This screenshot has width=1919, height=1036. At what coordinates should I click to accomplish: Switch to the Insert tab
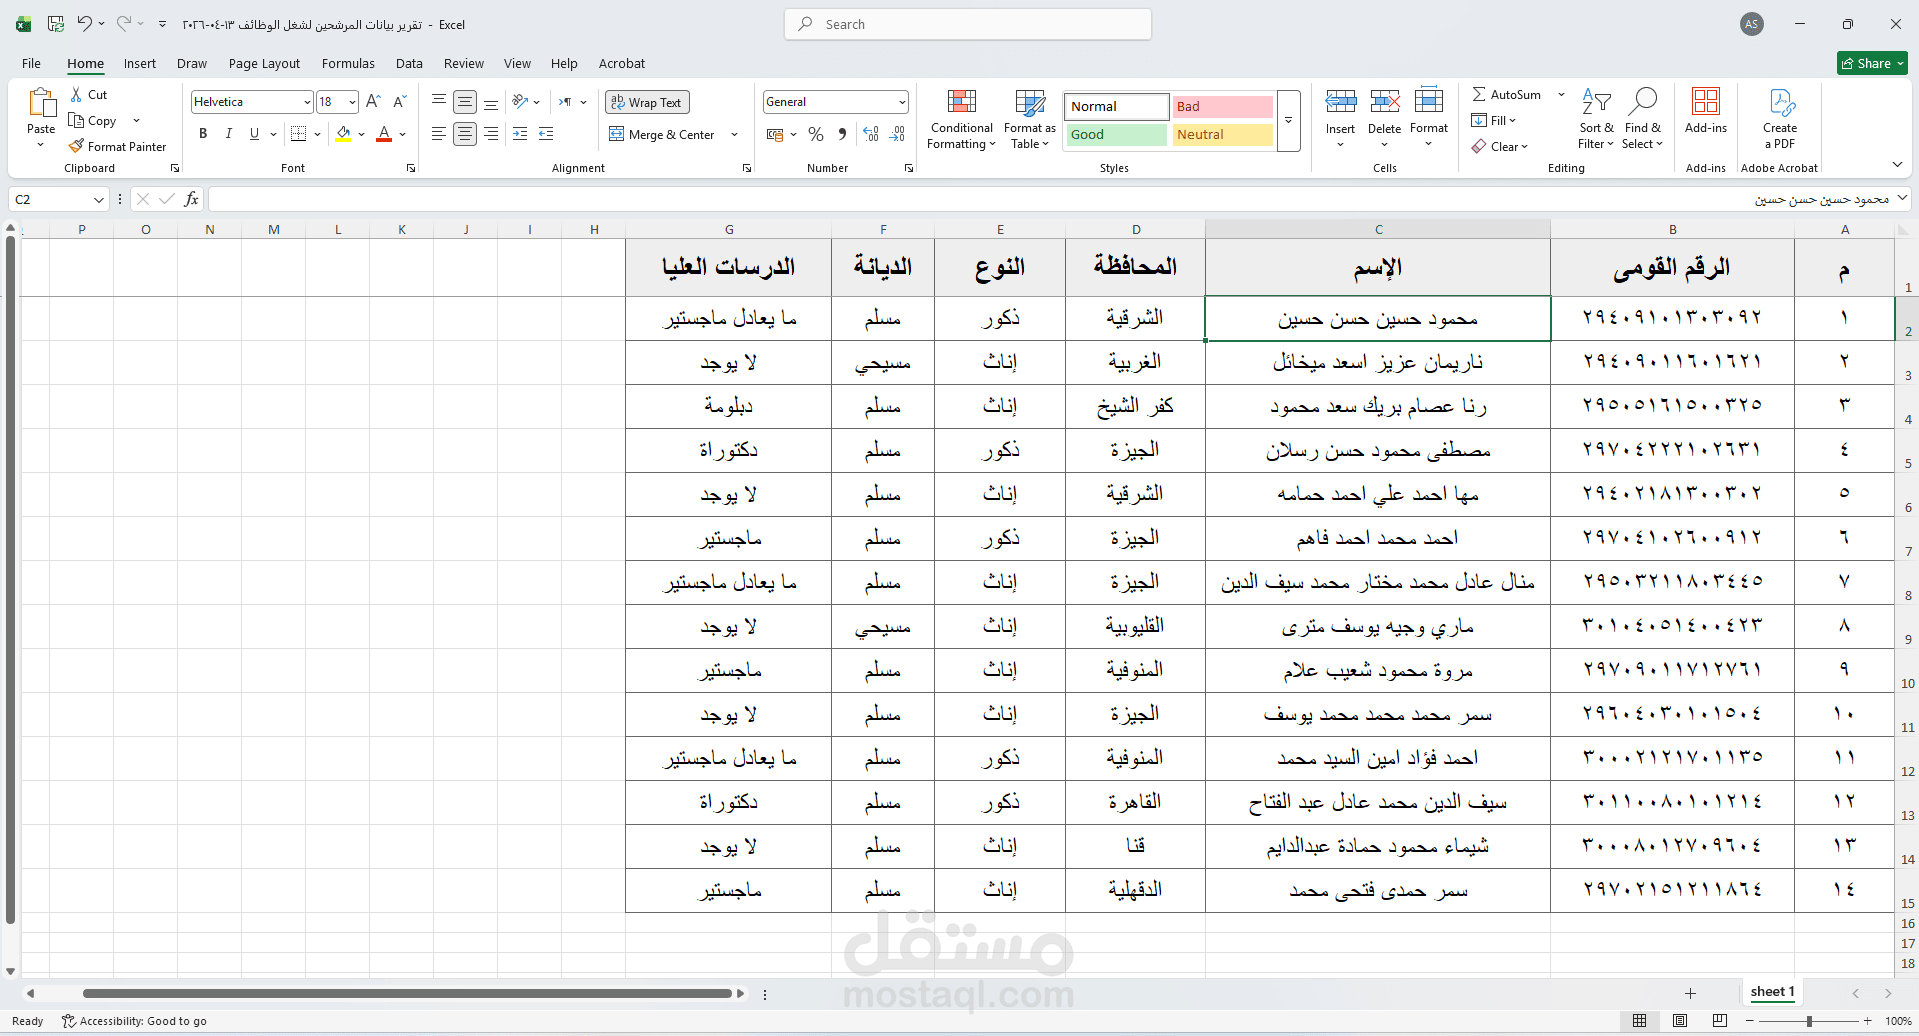pos(140,63)
